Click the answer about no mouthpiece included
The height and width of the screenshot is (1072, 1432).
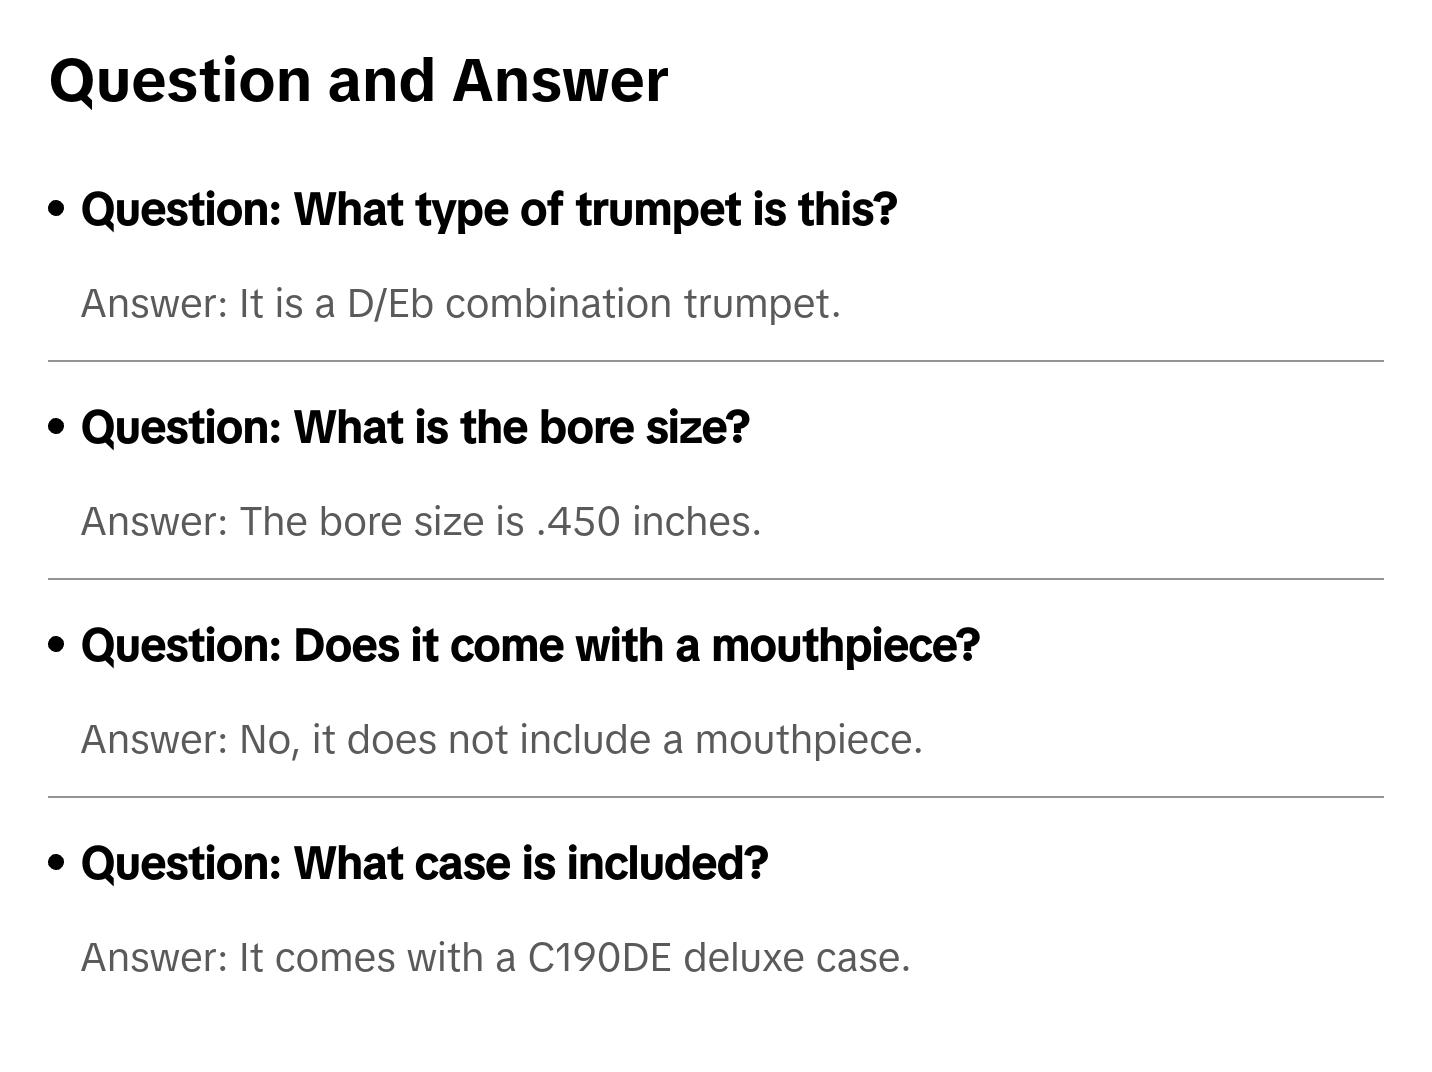[x=501, y=740]
